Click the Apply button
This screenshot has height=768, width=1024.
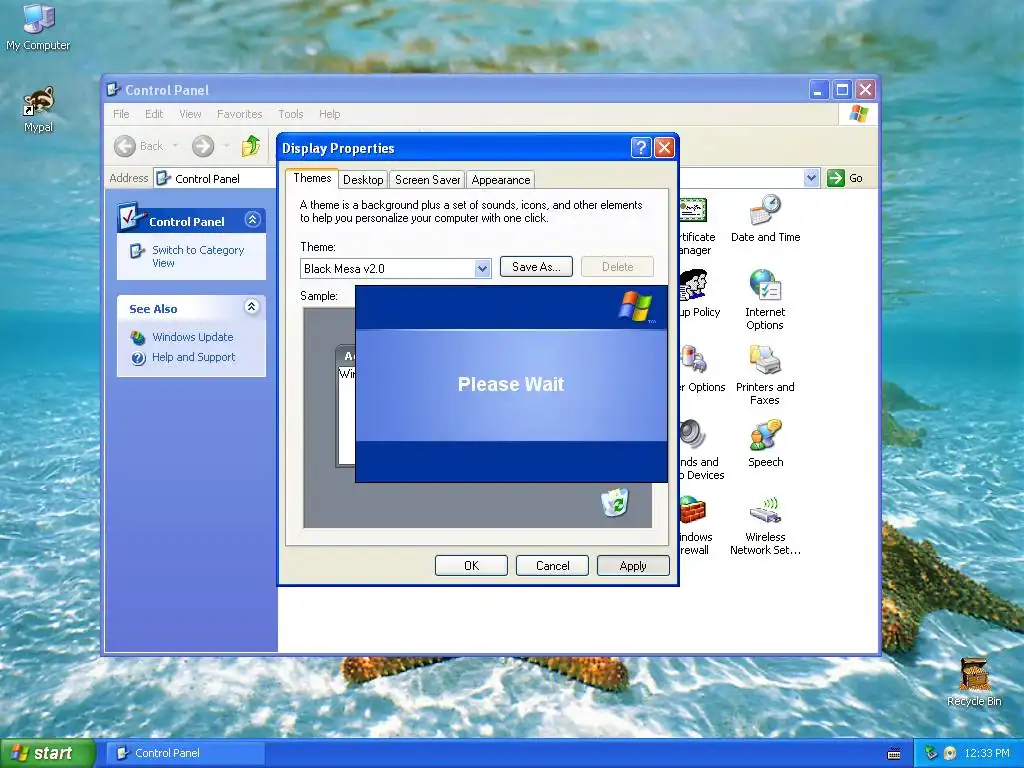tap(633, 566)
